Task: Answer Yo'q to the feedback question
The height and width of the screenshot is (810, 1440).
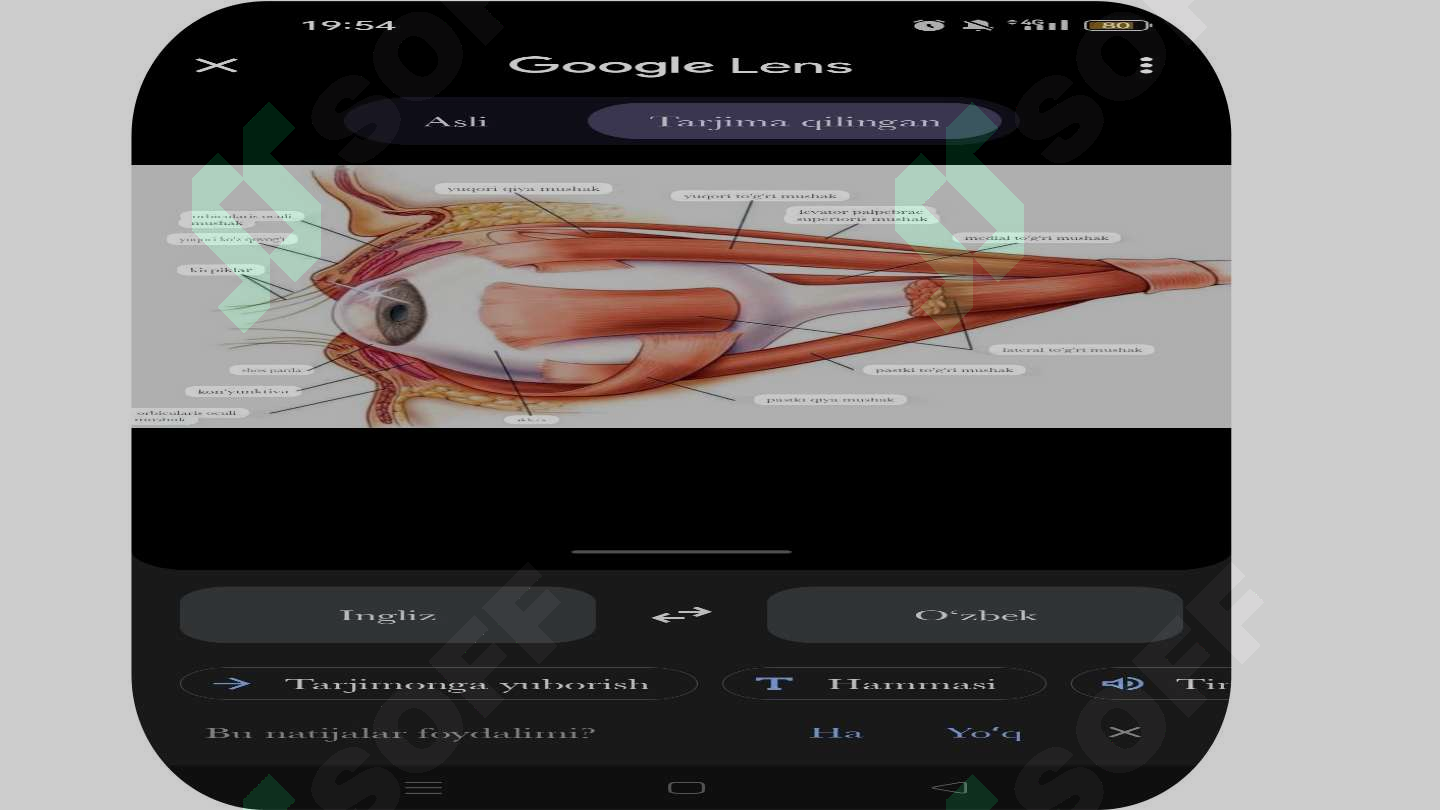Action: point(984,733)
